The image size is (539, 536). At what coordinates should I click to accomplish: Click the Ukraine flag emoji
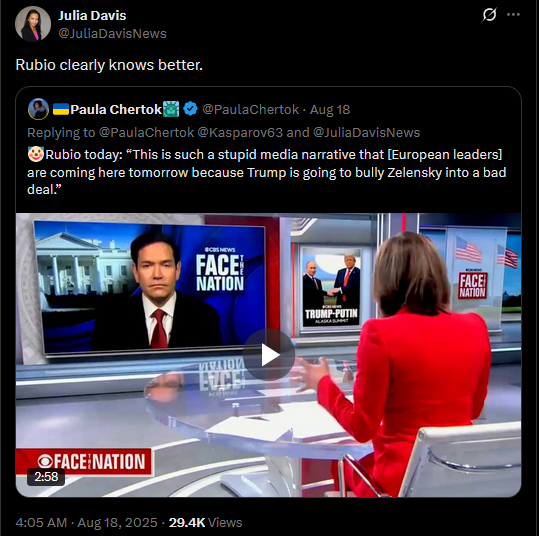[x=61, y=109]
